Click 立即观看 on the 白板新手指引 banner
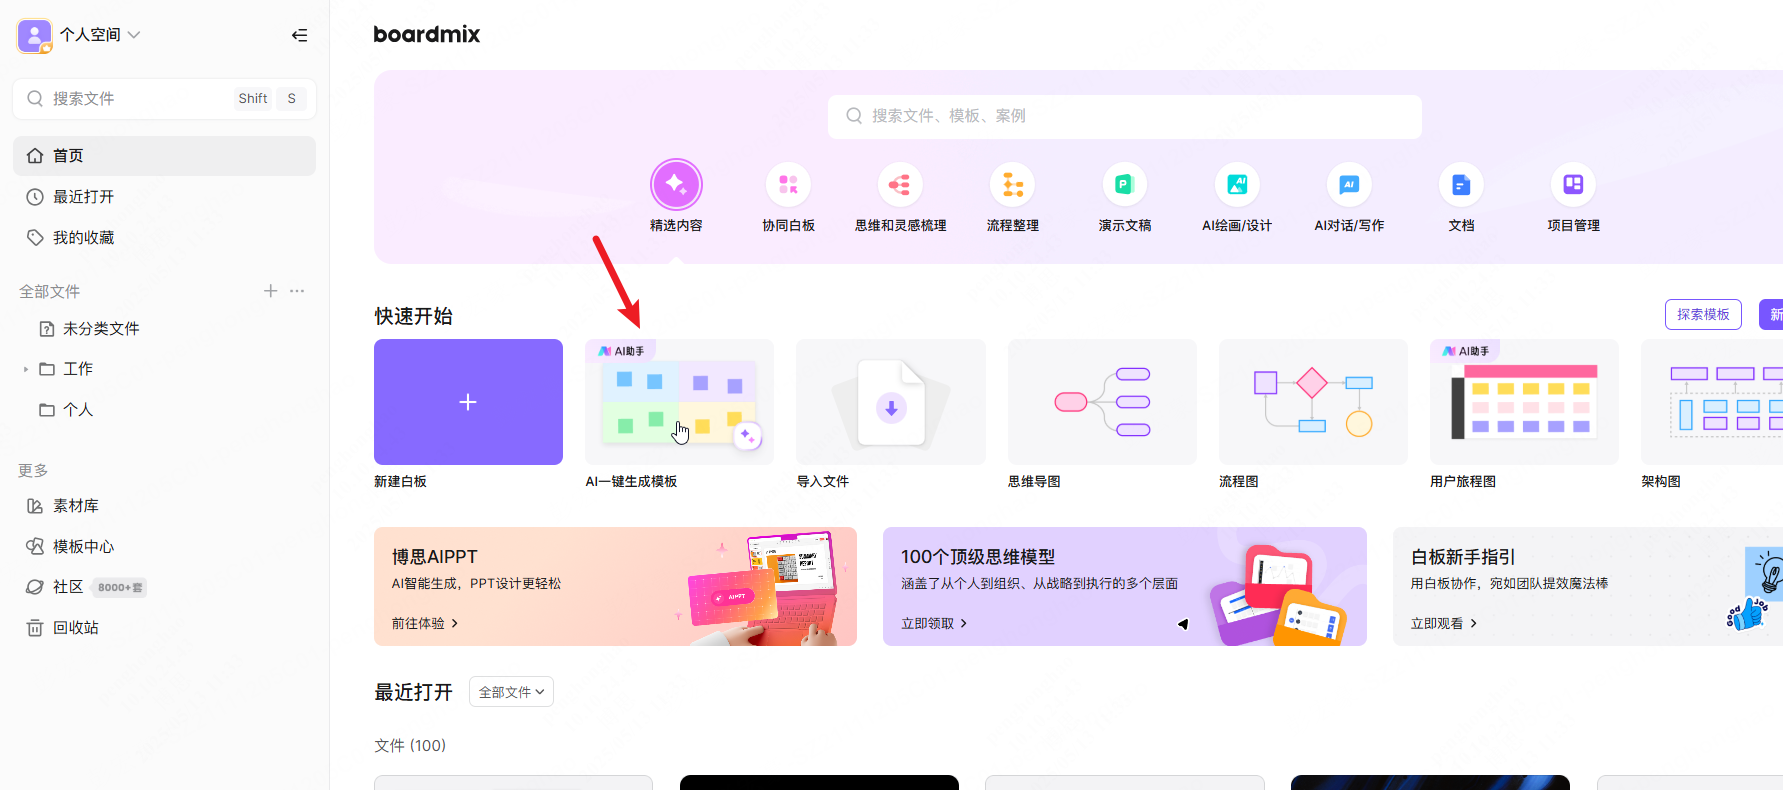The height and width of the screenshot is (790, 1783). click(x=1444, y=623)
